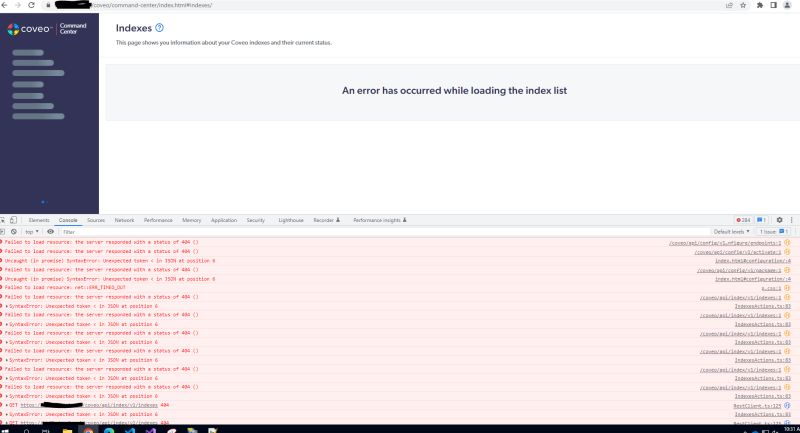
Task: Open the DevTools three-dot more menu
Action: click(791, 220)
